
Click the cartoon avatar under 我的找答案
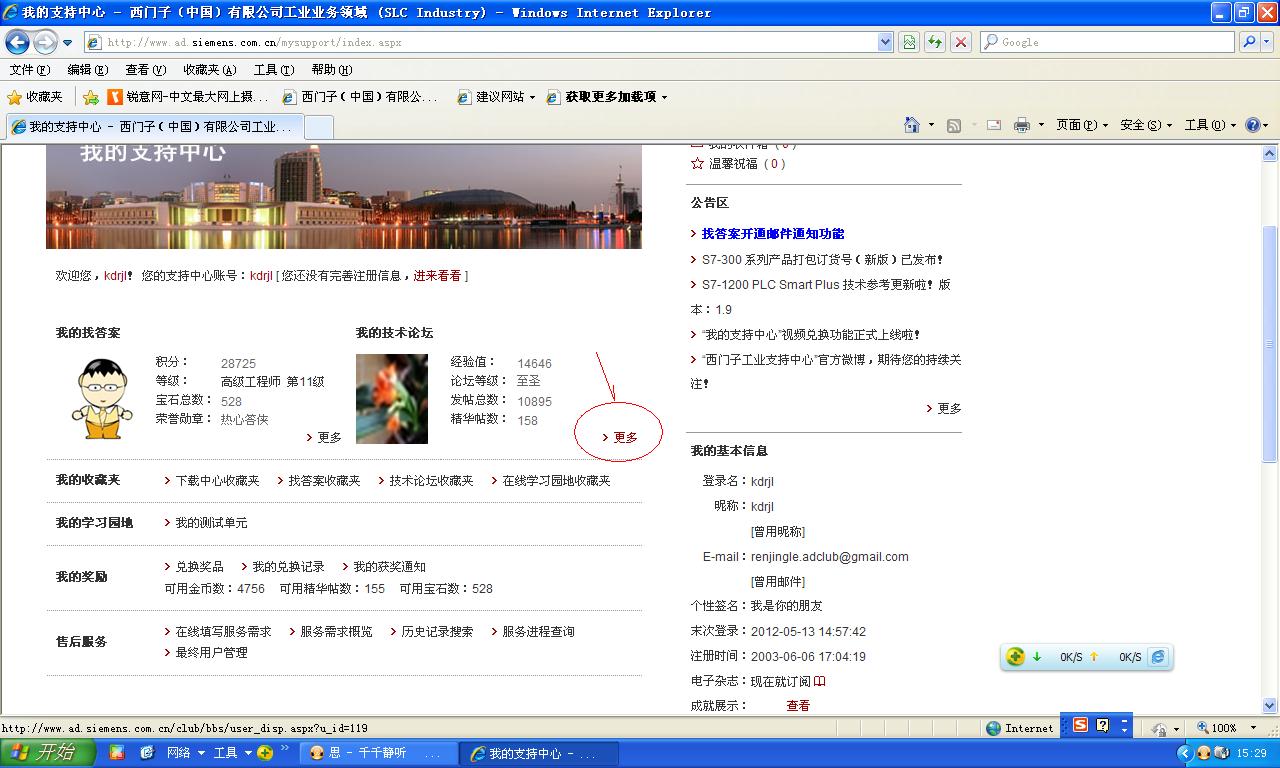coord(102,399)
